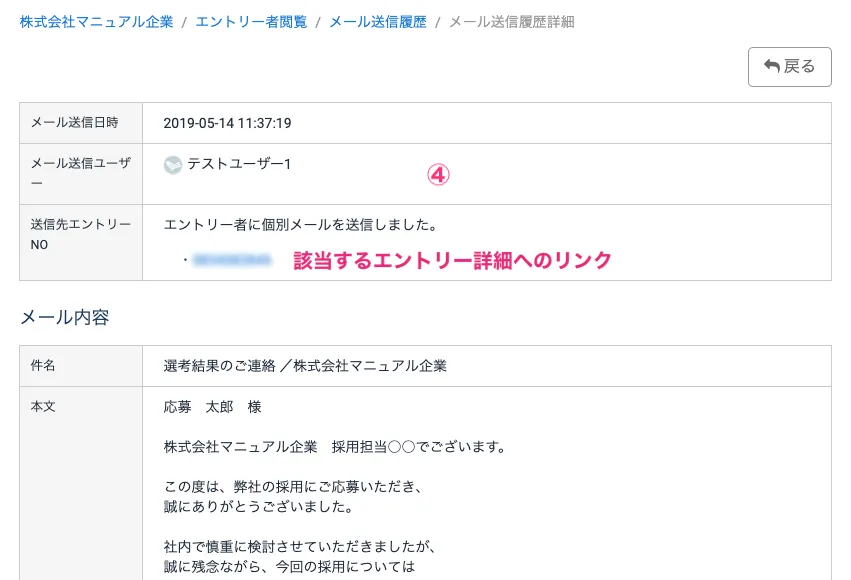Click the pink circled number 4 marker
Screen dimensions: 851x580
(439, 174)
